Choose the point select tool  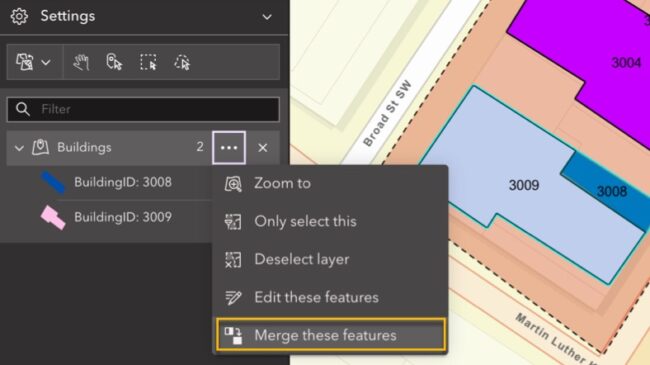click(x=114, y=62)
